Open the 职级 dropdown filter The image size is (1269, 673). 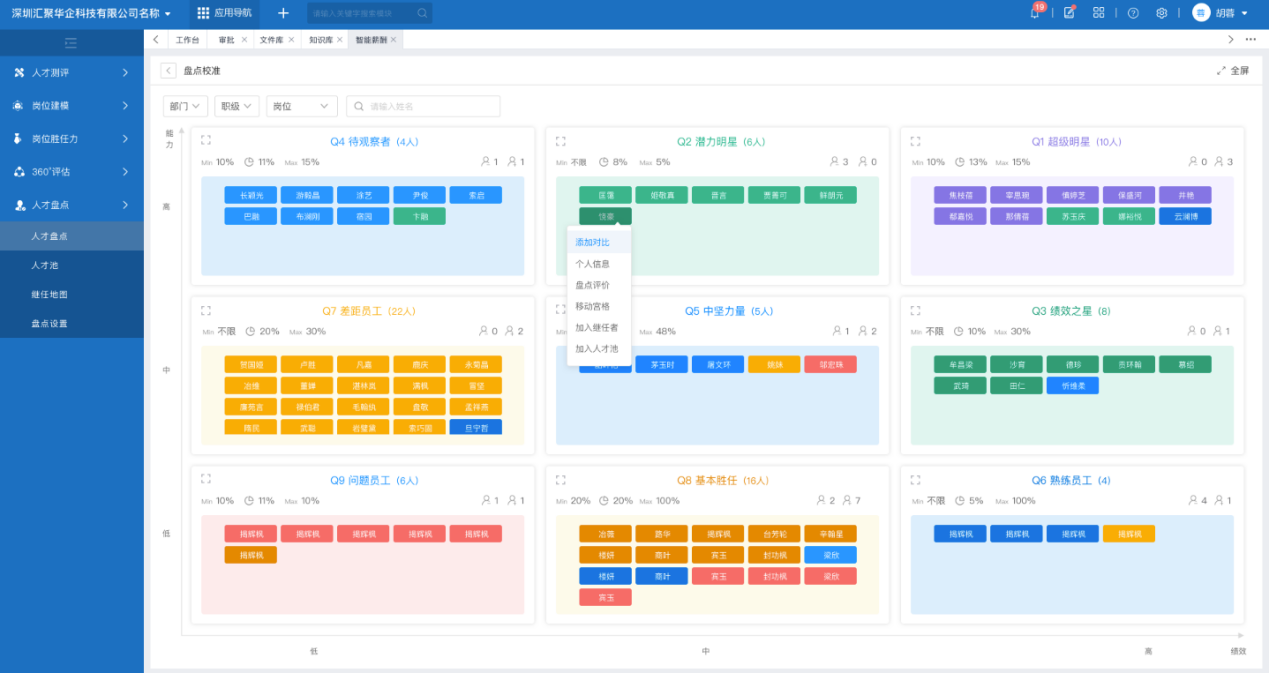(236, 106)
